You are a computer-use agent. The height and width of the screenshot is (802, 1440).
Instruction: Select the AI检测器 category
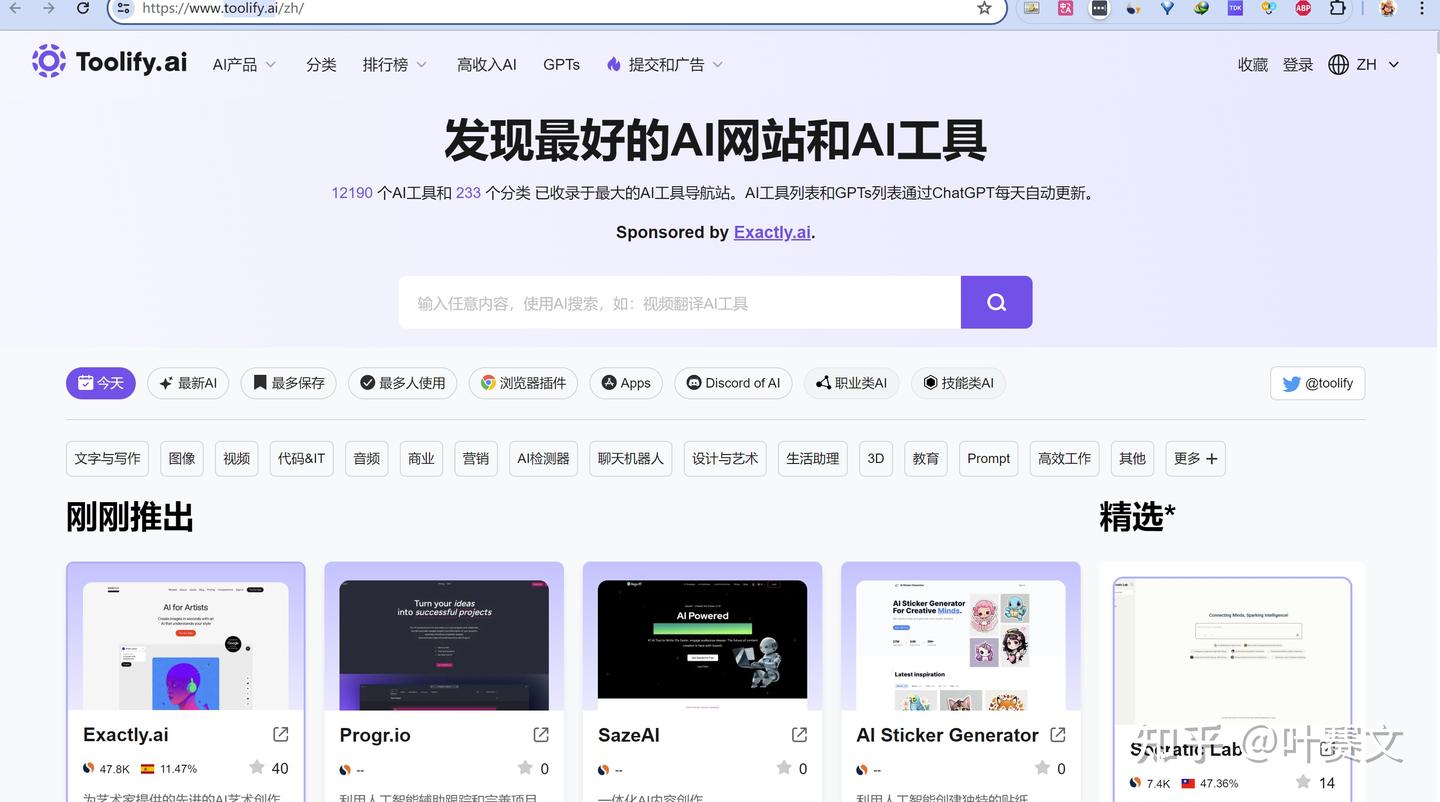click(543, 458)
